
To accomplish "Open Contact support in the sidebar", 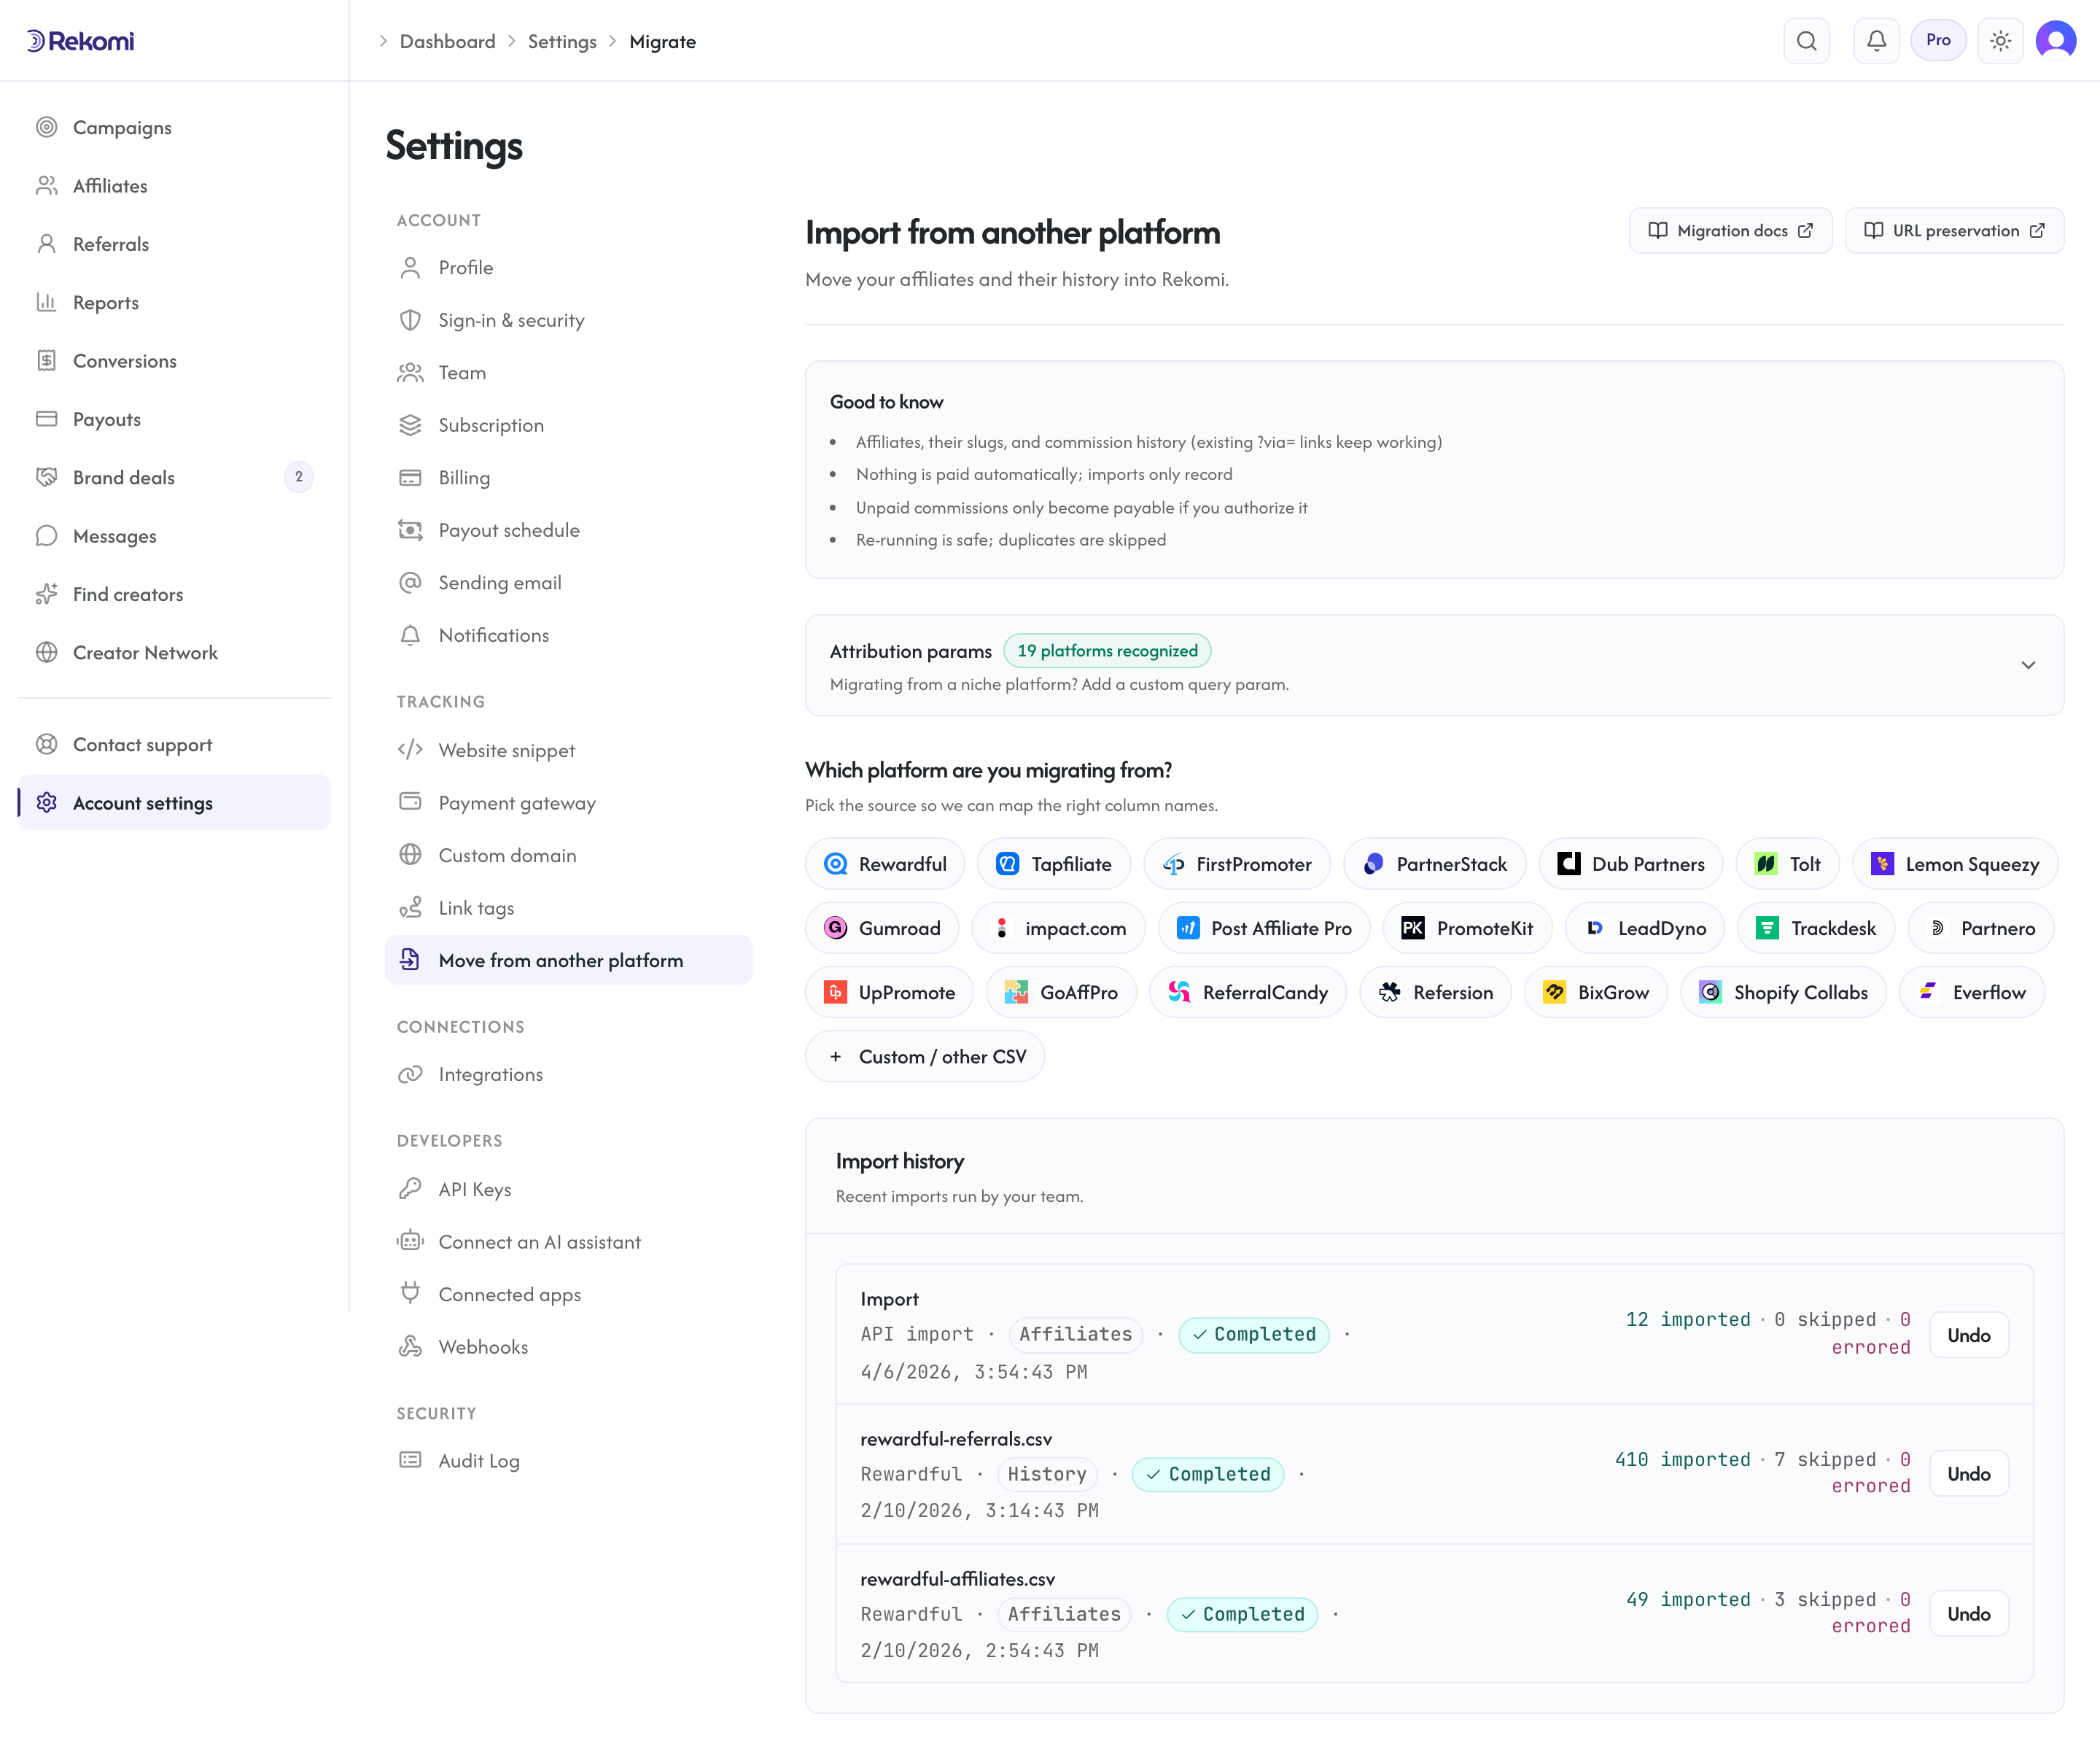I will point(174,744).
